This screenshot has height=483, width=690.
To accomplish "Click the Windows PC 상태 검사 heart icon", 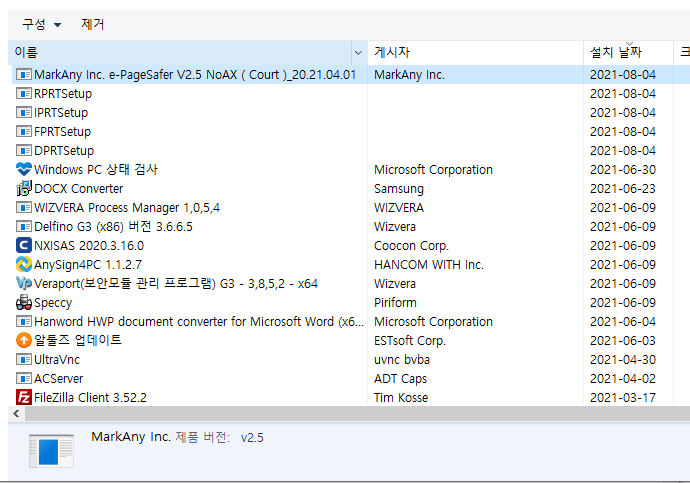I will [24, 170].
